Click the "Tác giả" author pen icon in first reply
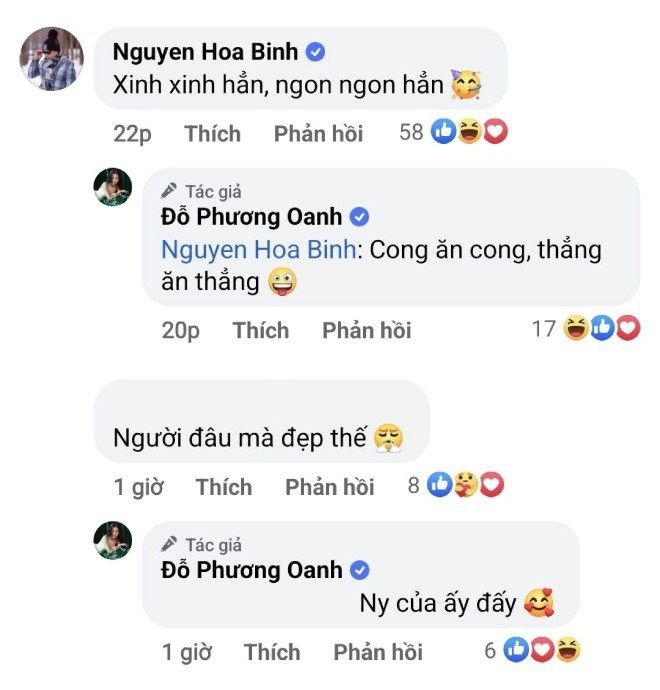Image resolution: width=660 pixels, height=690 pixels. point(169,191)
